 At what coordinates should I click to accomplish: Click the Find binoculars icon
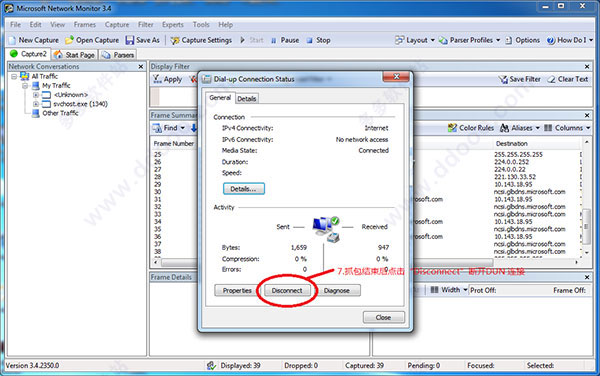pyautogui.click(x=157, y=128)
